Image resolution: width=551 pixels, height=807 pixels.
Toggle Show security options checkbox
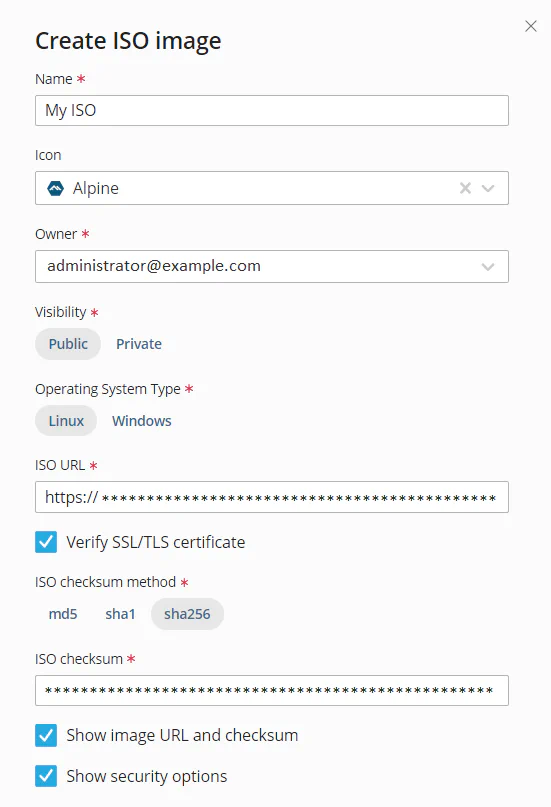[46, 776]
